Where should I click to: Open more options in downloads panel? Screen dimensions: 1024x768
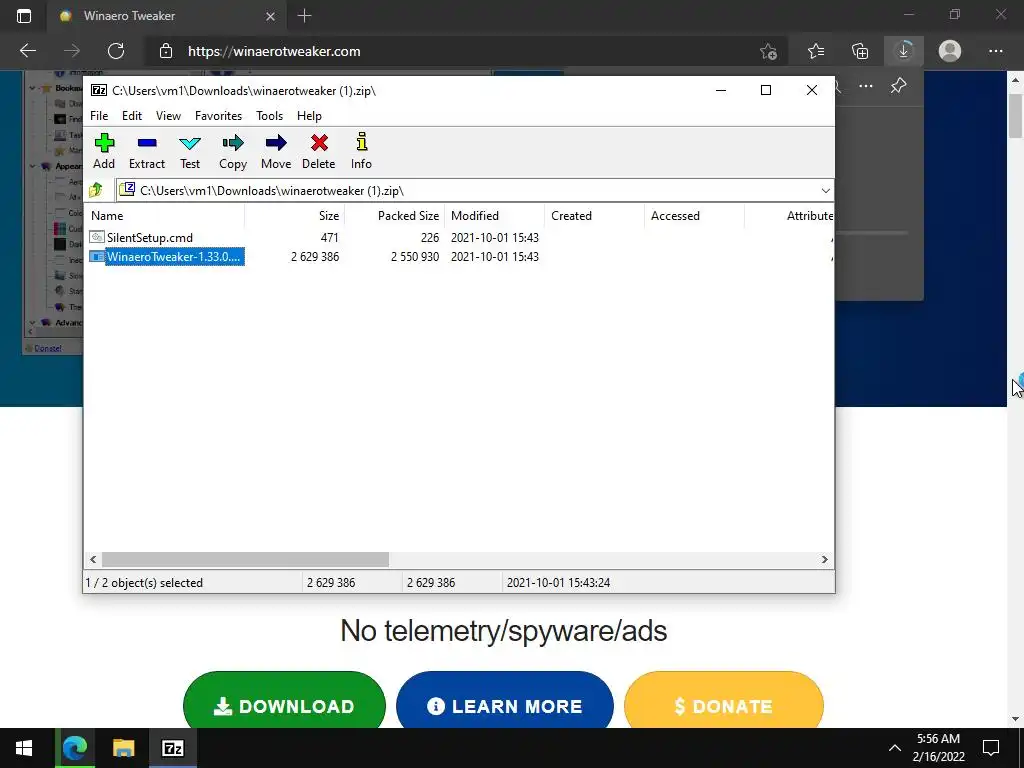pyautogui.click(x=866, y=86)
